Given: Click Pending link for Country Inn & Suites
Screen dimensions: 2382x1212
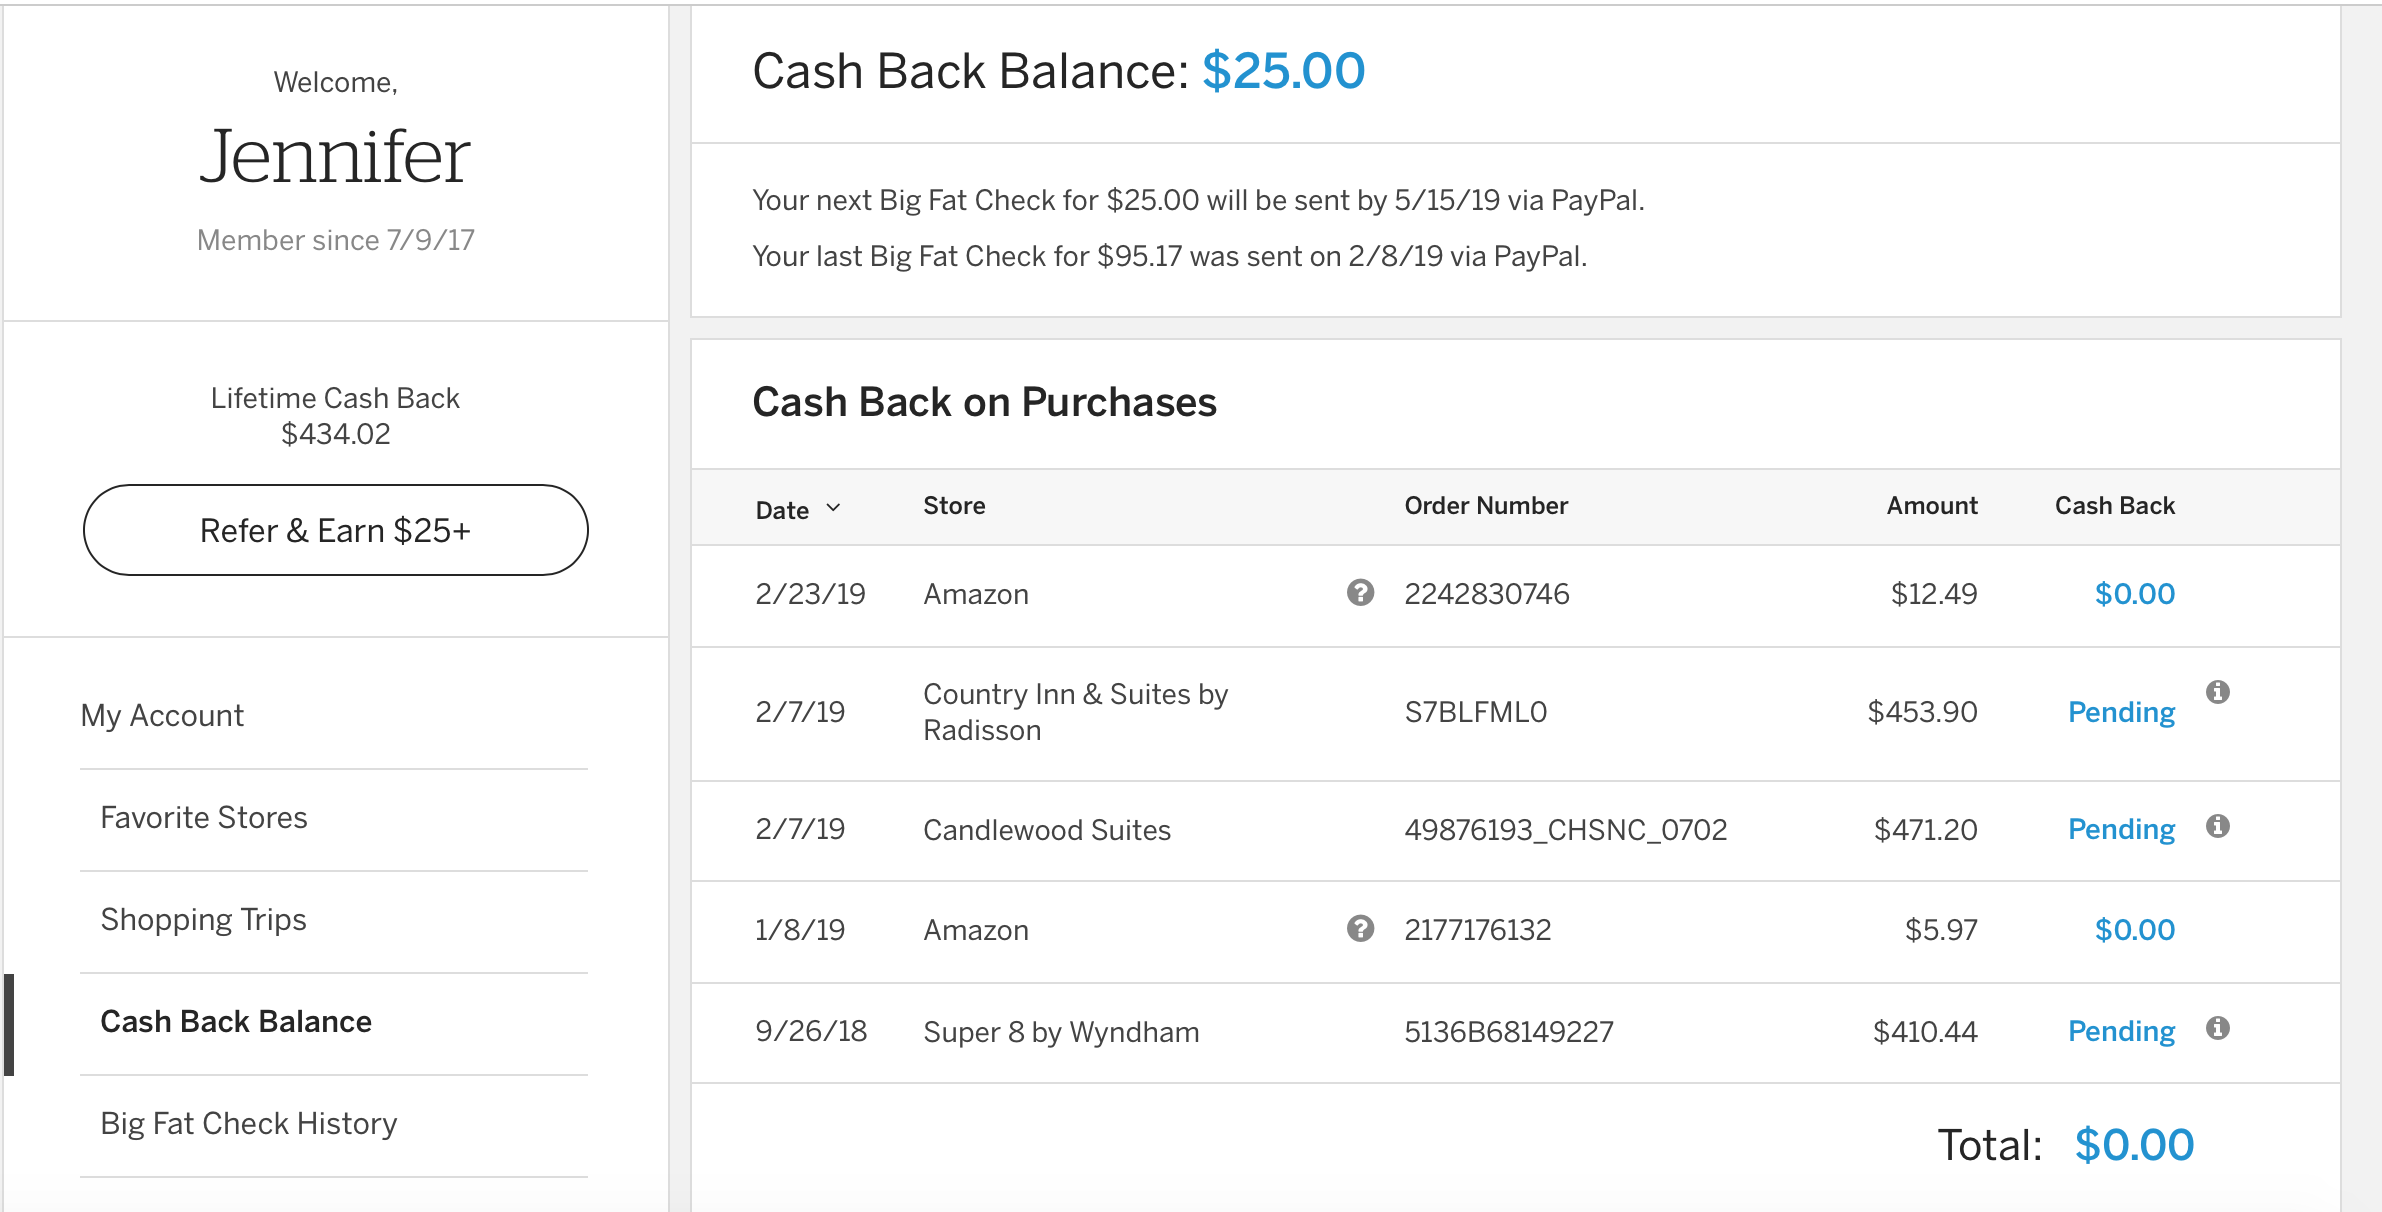Looking at the screenshot, I should (2121, 712).
